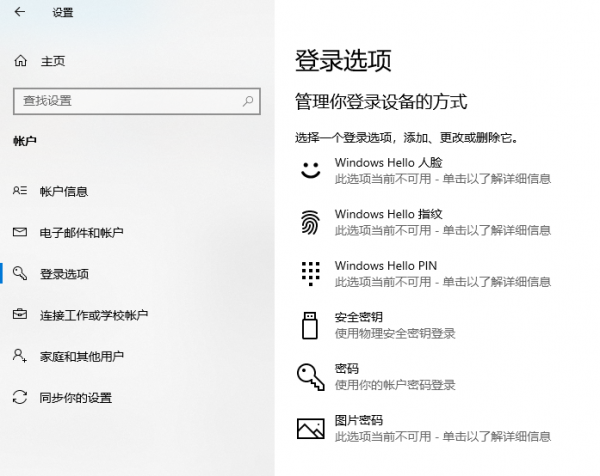Click the PIN keypad dots icon

310,274
